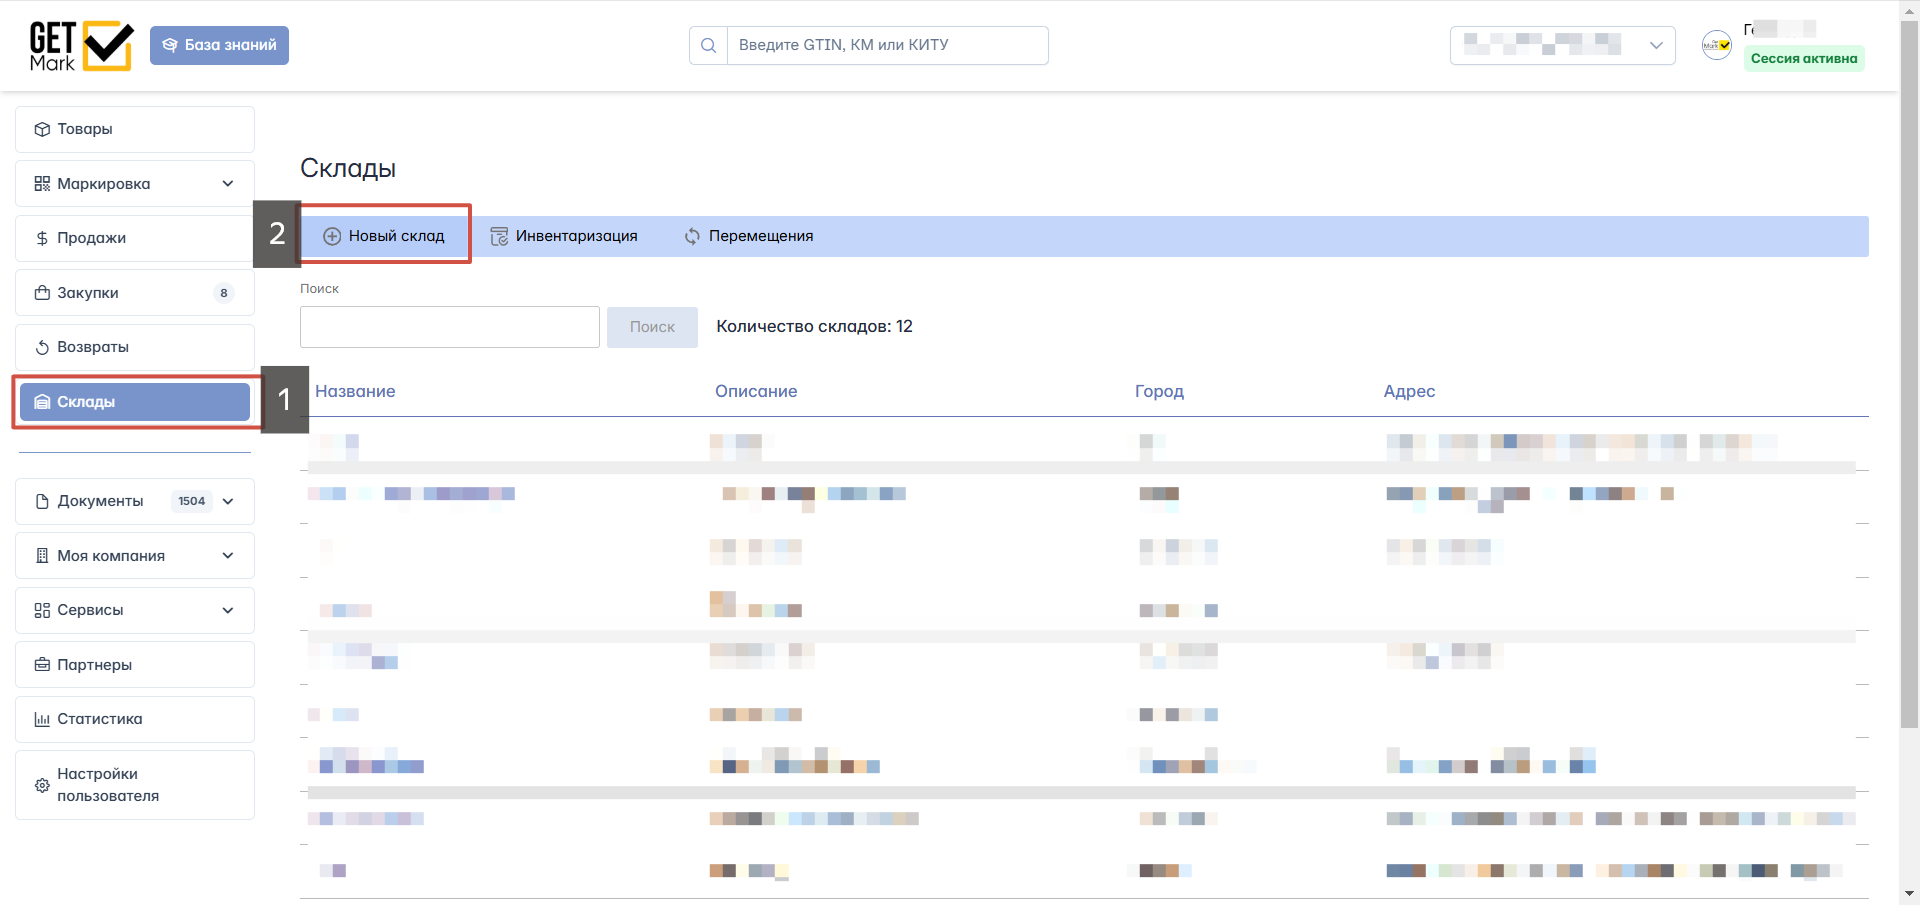Click the chart icon beside Статистика
This screenshot has width=1920, height=905.
[x=42, y=719]
